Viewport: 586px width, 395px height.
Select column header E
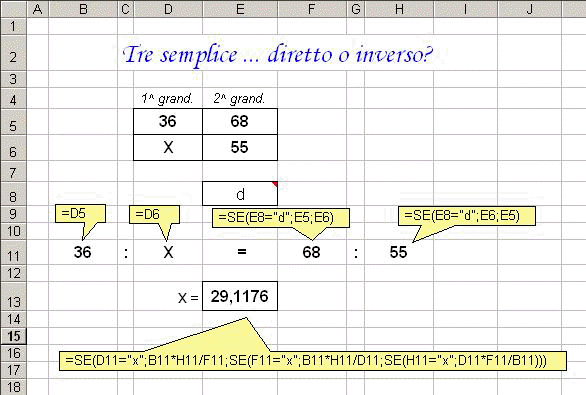pos(240,9)
